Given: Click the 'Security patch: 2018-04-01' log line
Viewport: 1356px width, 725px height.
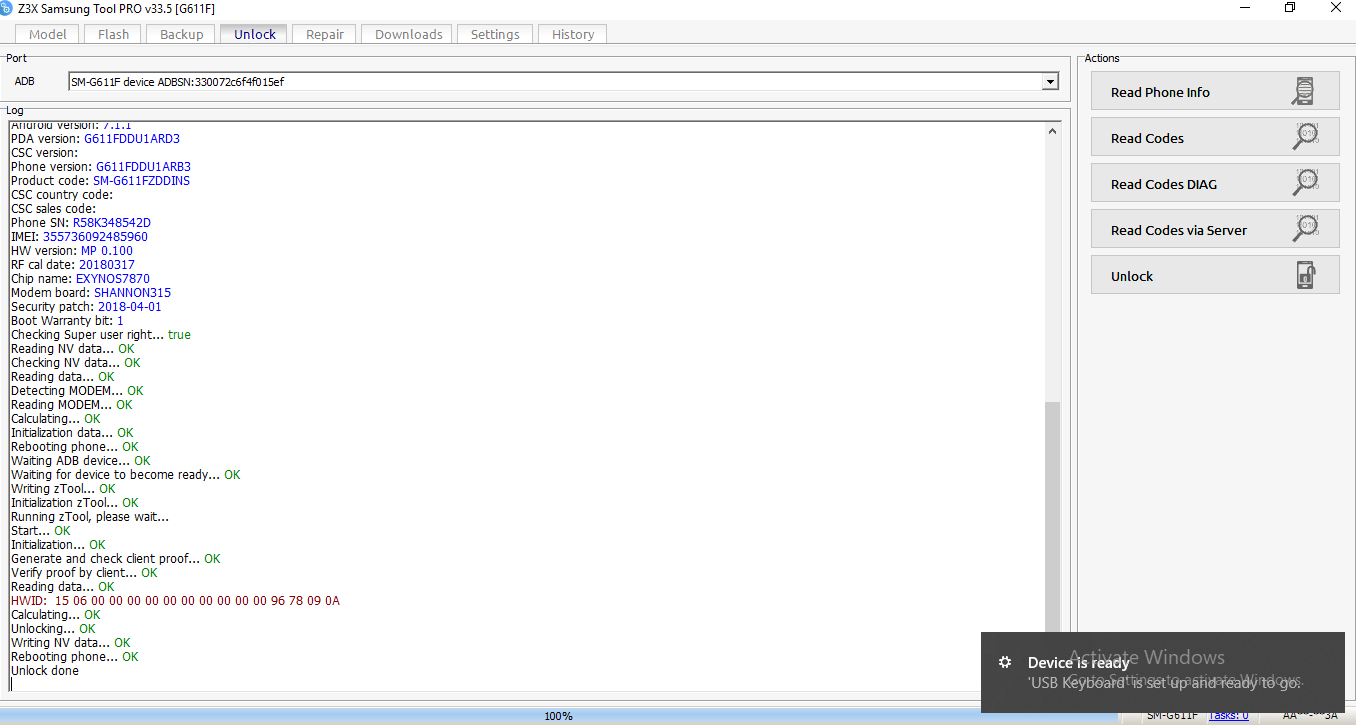Looking at the screenshot, I should (x=86, y=307).
